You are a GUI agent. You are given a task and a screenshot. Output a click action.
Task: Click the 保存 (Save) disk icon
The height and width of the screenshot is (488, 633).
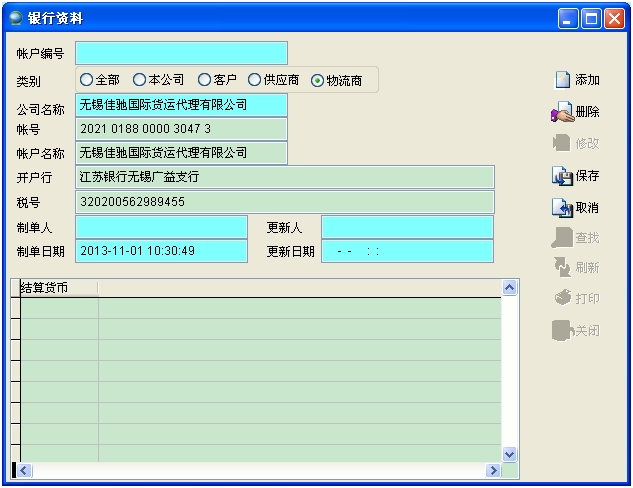(x=562, y=176)
